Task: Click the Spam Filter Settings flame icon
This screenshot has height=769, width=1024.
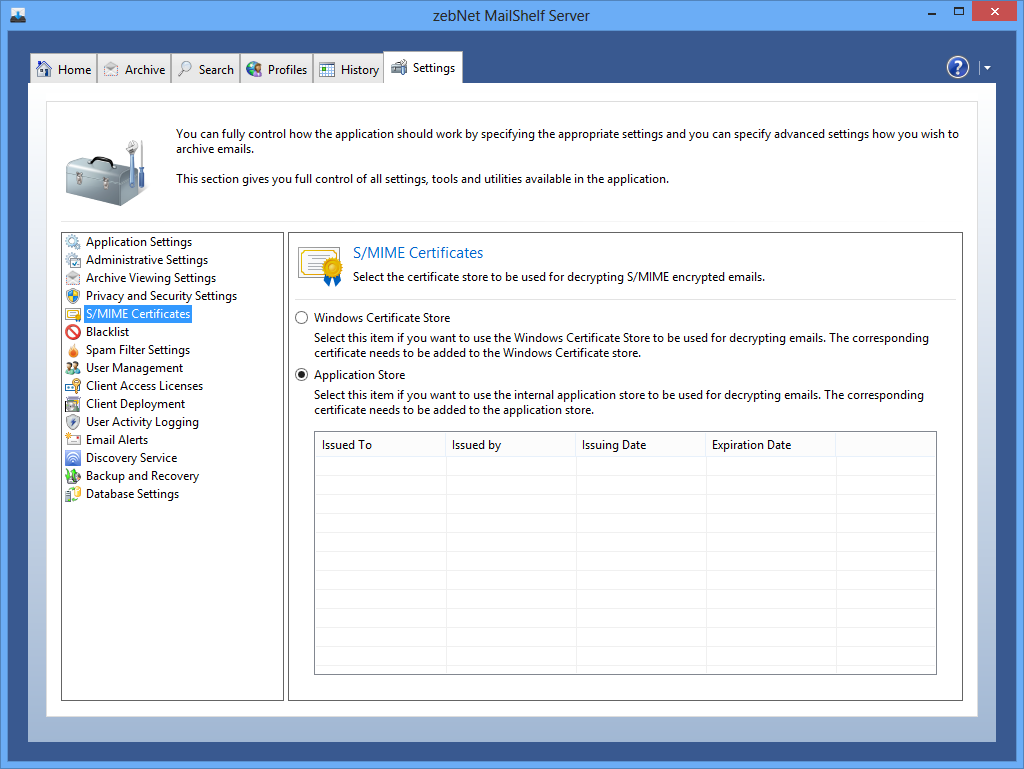Action: point(73,350)
